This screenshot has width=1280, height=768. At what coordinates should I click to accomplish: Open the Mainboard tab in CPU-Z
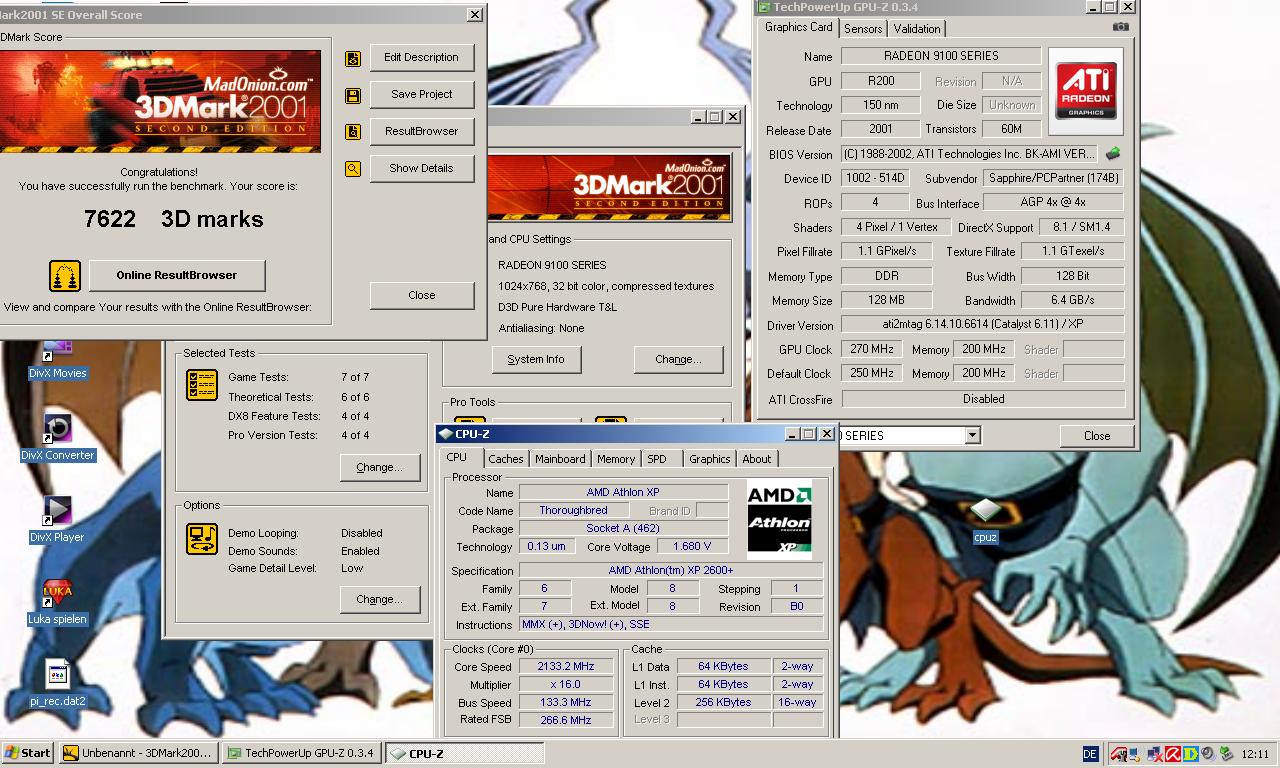coord(560,459)
